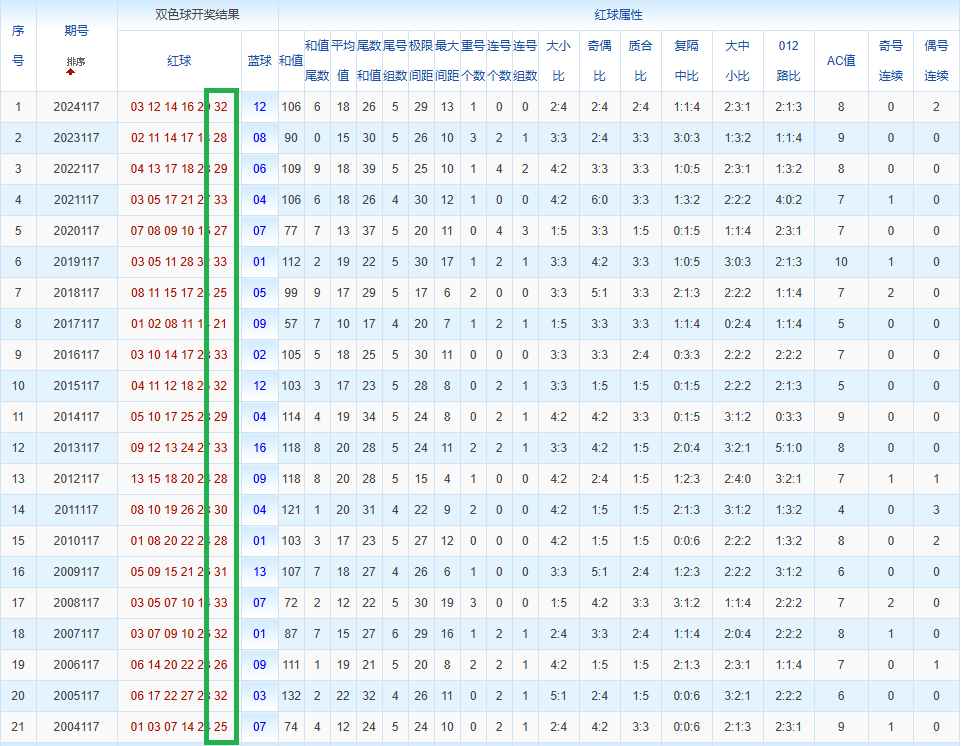
Task: Select period number 2019117
Action: click(76, 262)
